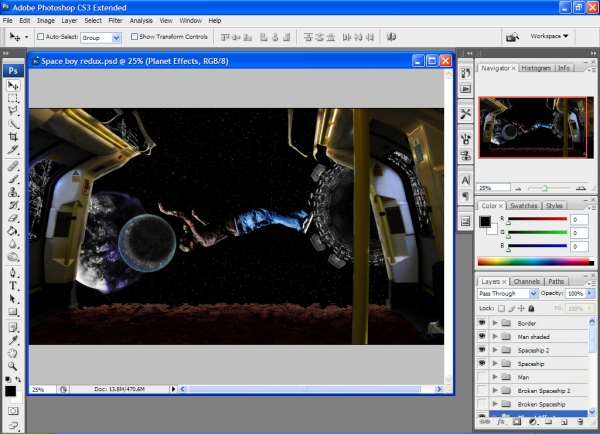The height and width of the screenshot is (434, 600).
Task: Select the Blur tool
Action: click(13, 244)
